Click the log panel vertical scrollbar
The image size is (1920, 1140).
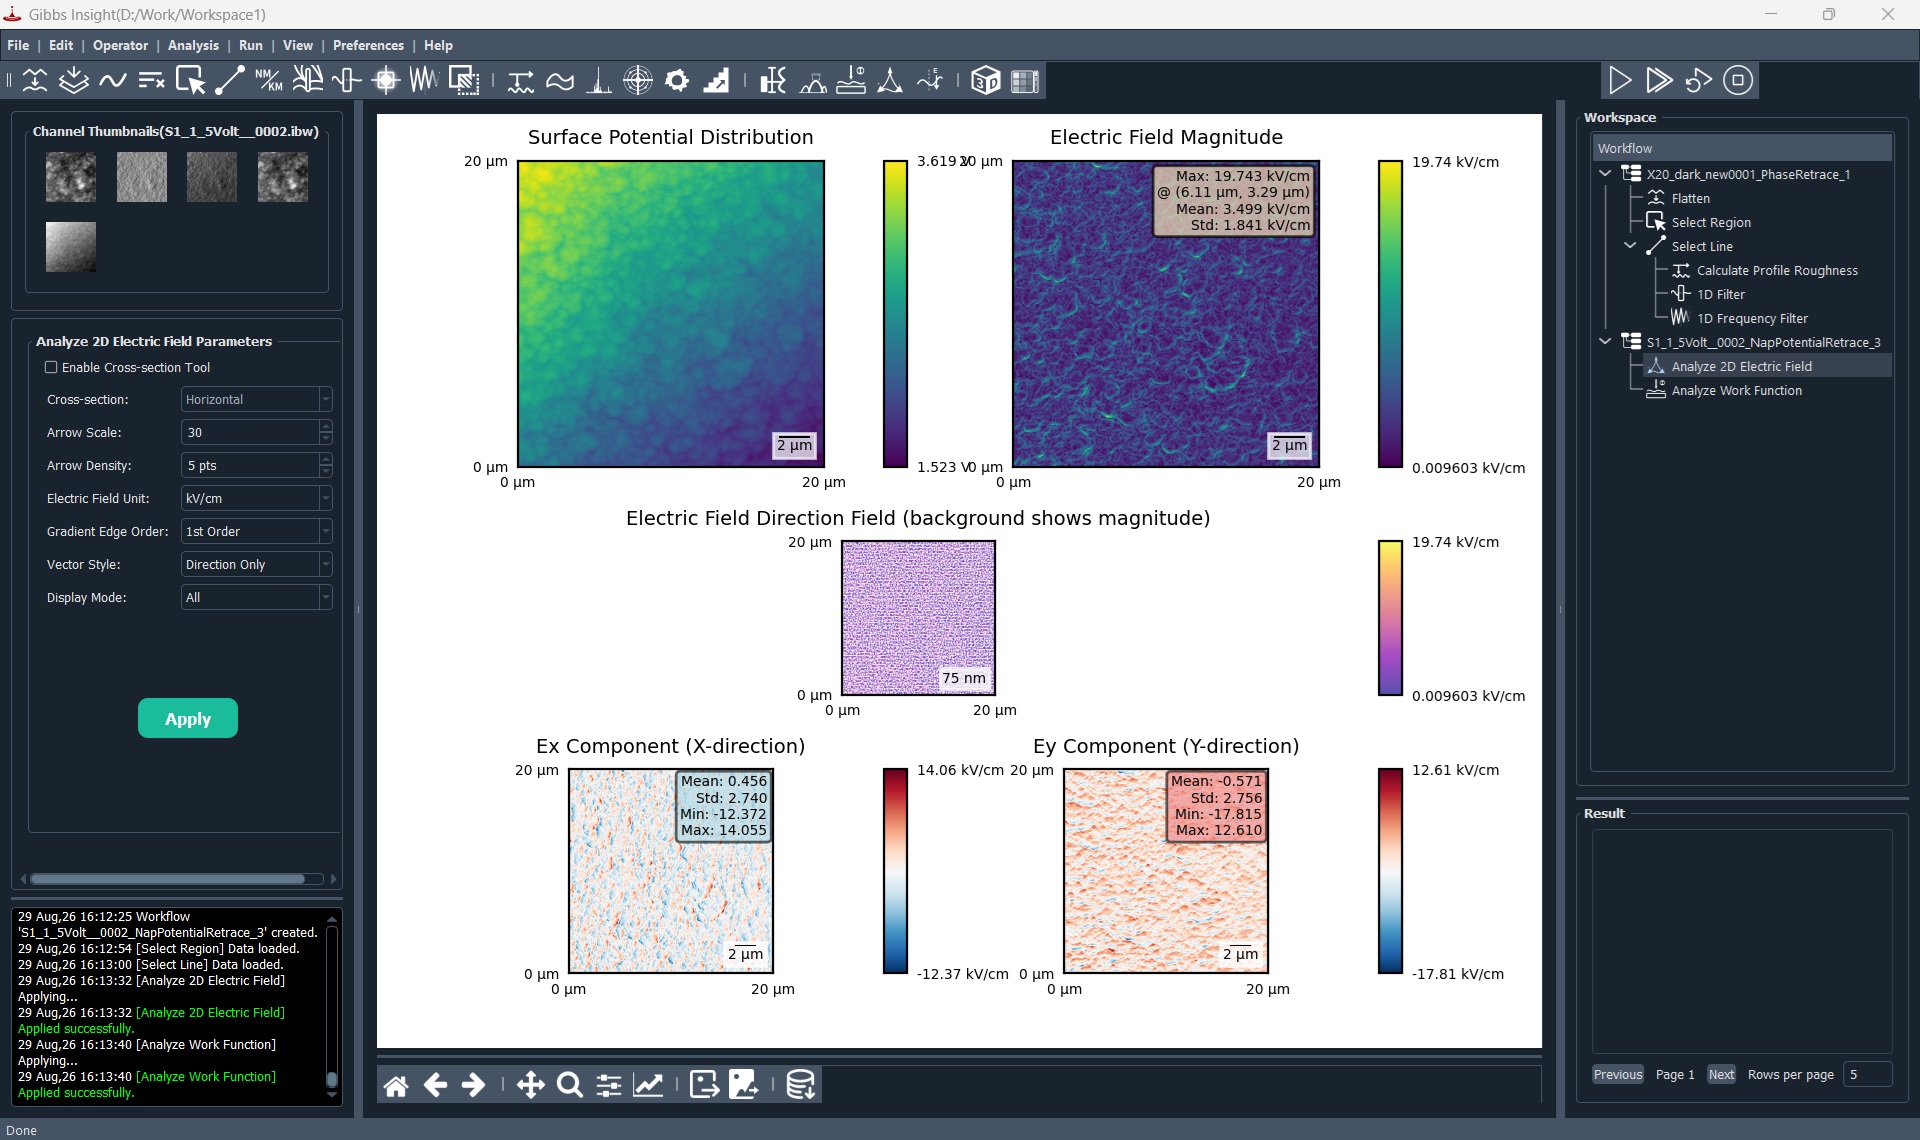[332, 1078]
